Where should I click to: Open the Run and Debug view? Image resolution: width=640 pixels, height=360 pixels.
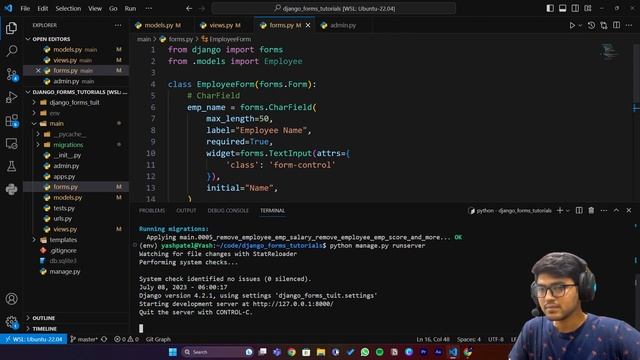tap(11, 97)
